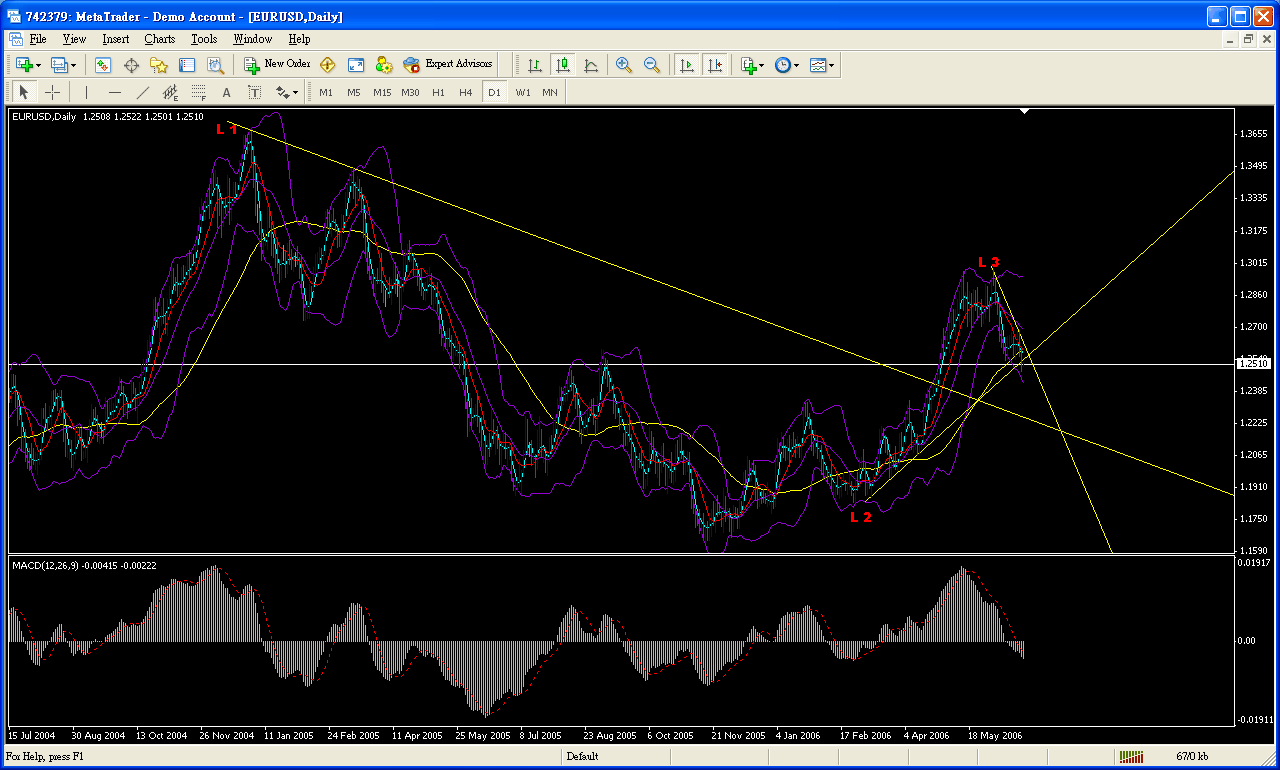Select the D1 daily timeframe

pos(494,92)
